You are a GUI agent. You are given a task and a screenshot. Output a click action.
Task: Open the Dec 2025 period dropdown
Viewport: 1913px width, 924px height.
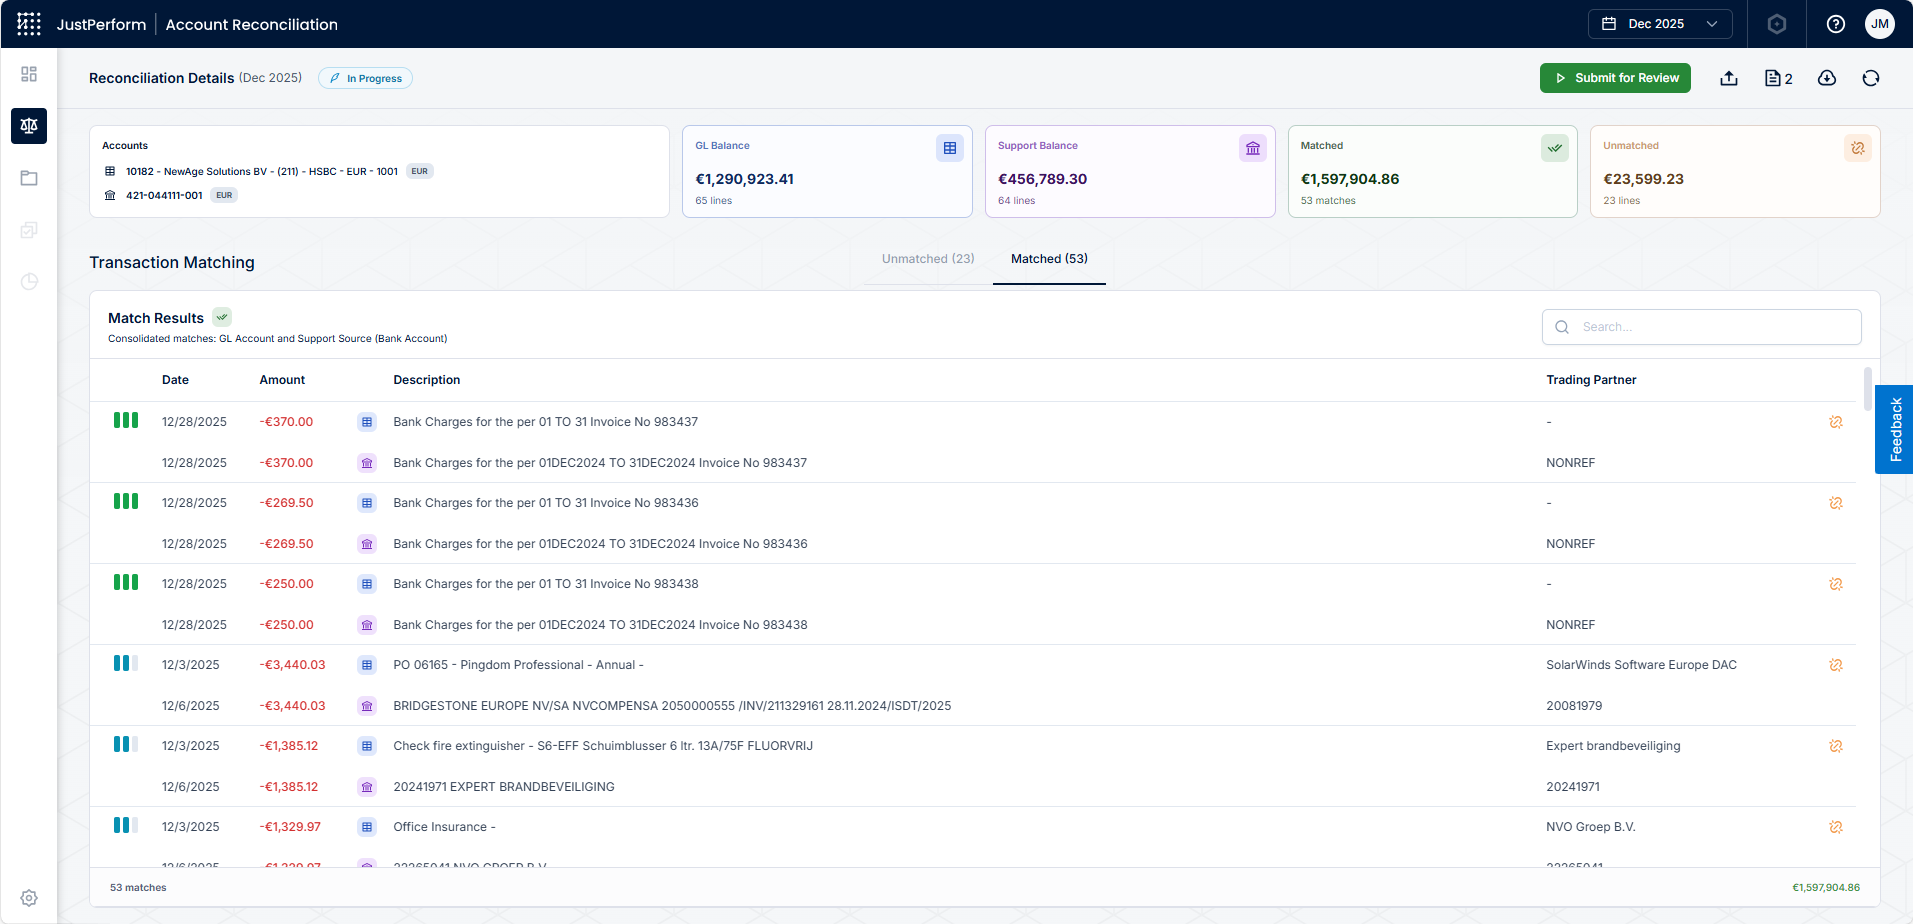click(1660, 24)
